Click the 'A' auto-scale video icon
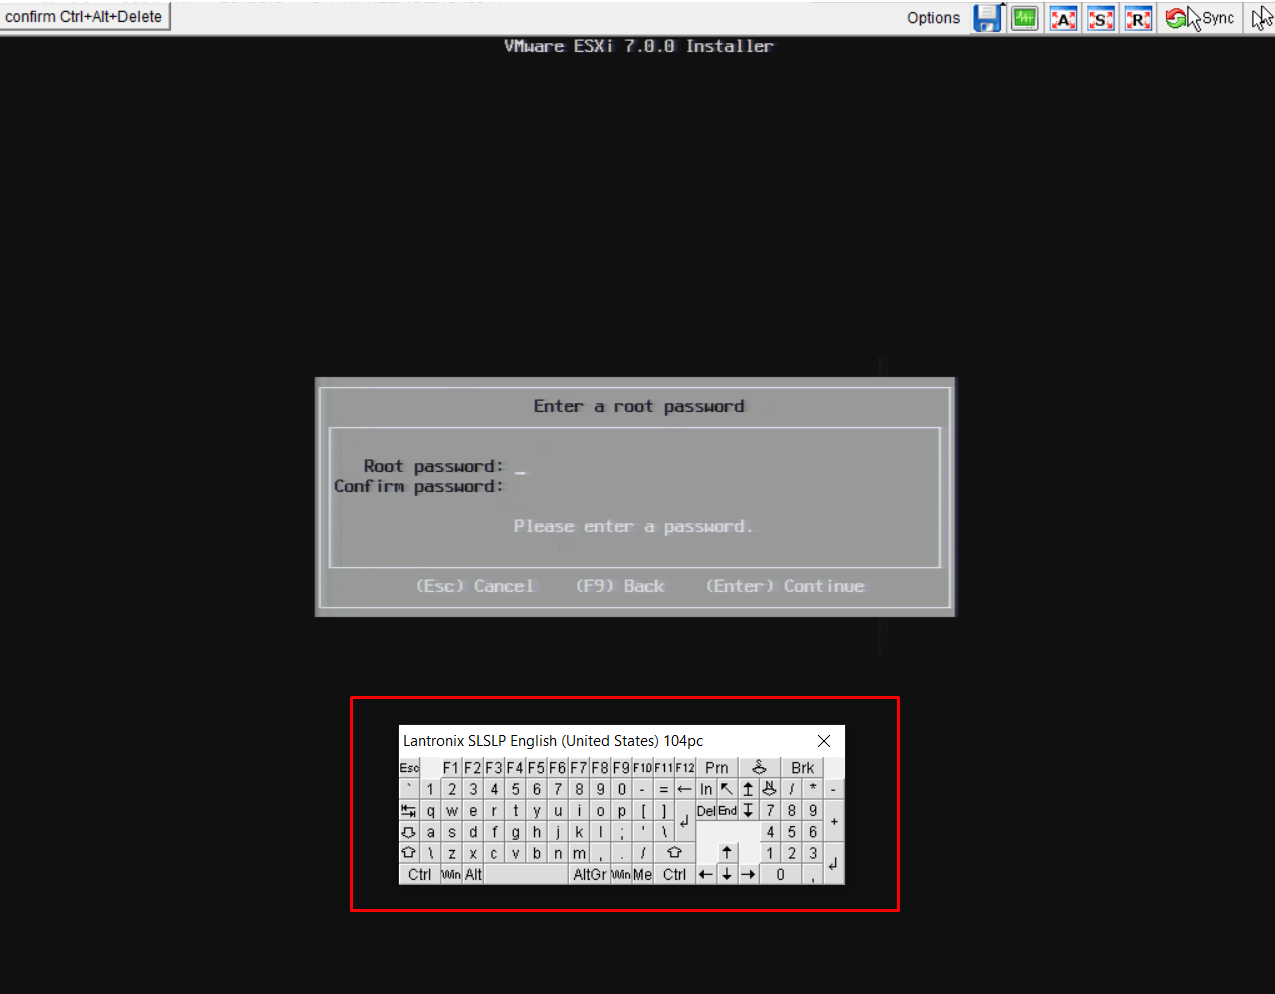 pyautogui.click(x=1063, y=18)
